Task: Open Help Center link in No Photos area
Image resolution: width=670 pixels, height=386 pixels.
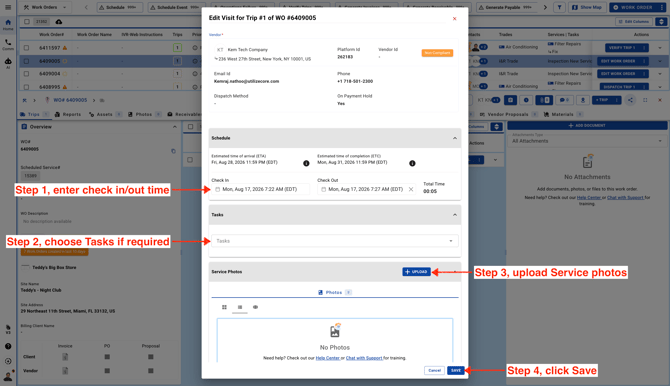Action: point(327,358)
